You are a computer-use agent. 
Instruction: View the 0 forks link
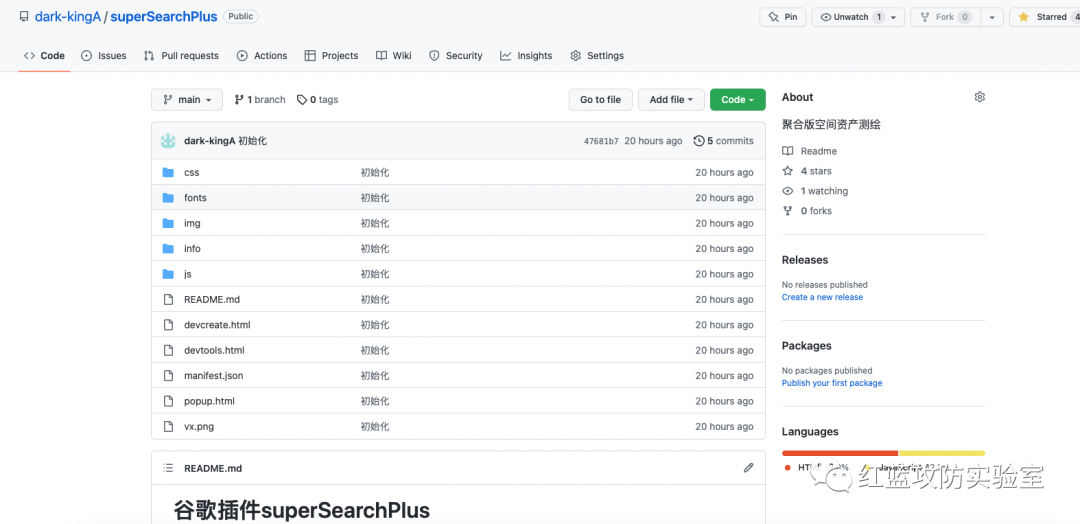[x=807, y=211]
